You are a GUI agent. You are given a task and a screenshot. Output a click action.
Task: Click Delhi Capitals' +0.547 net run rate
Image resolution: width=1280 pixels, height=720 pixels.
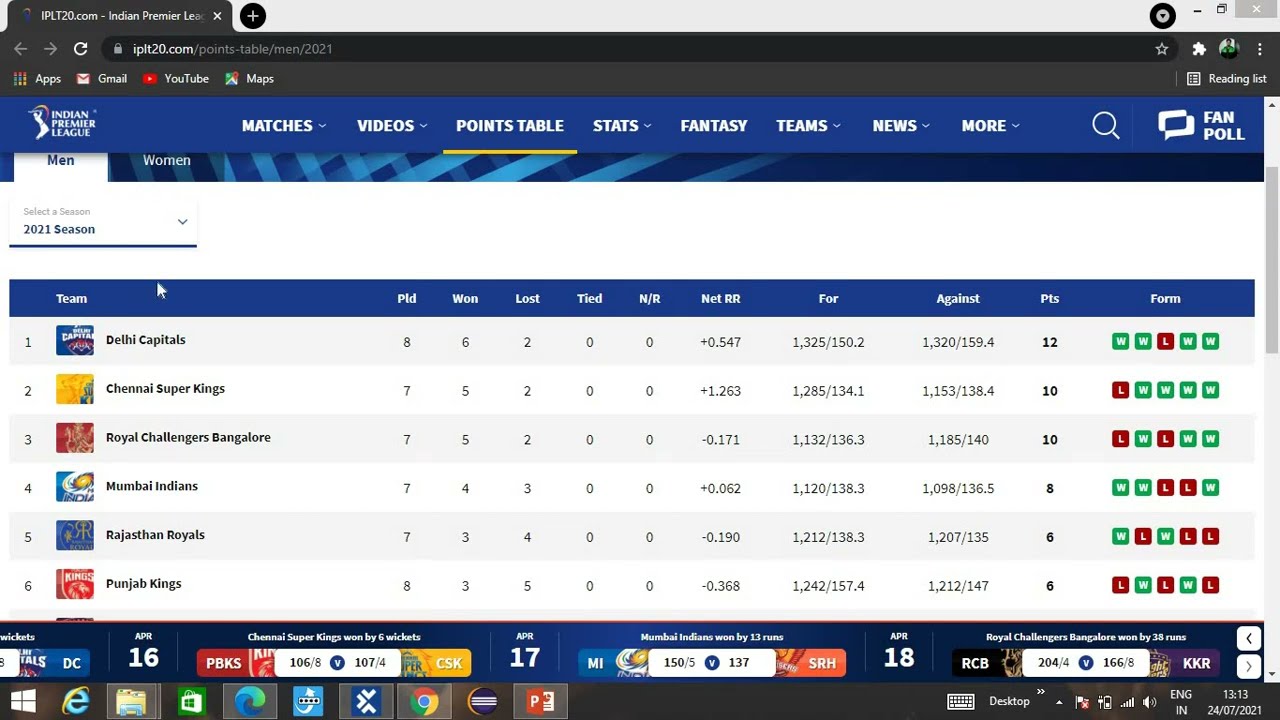(720, 342)
